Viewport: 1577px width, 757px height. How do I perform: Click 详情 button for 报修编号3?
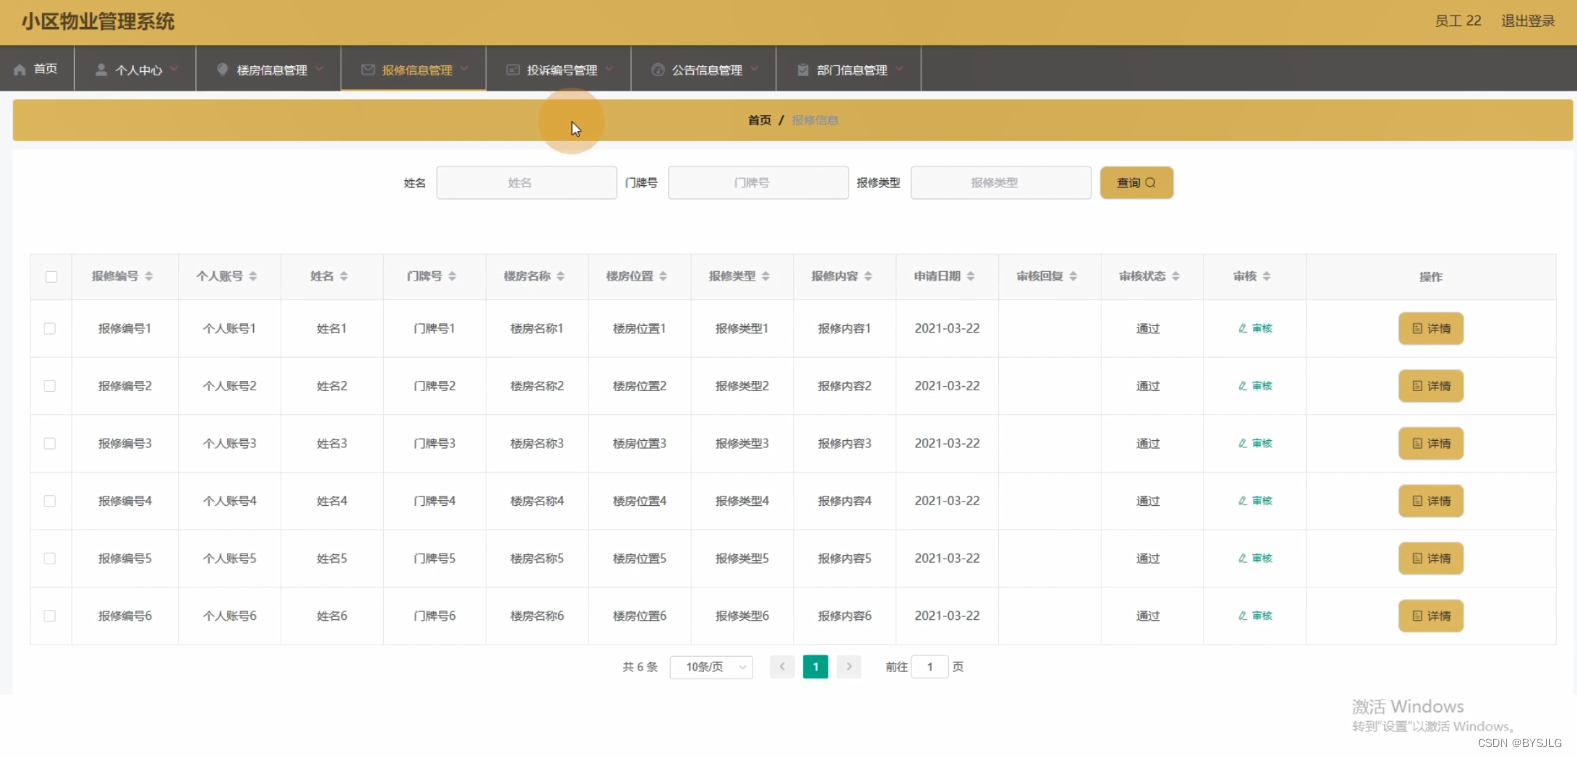(1430, 443)
